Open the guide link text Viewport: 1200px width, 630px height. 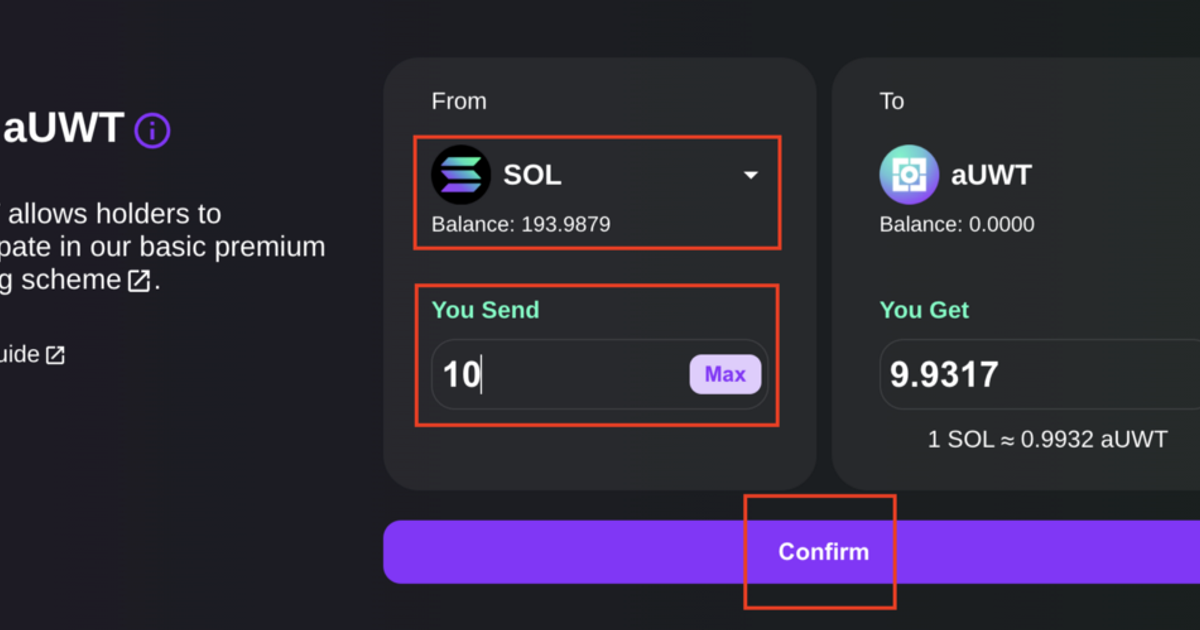click(19, 355)
